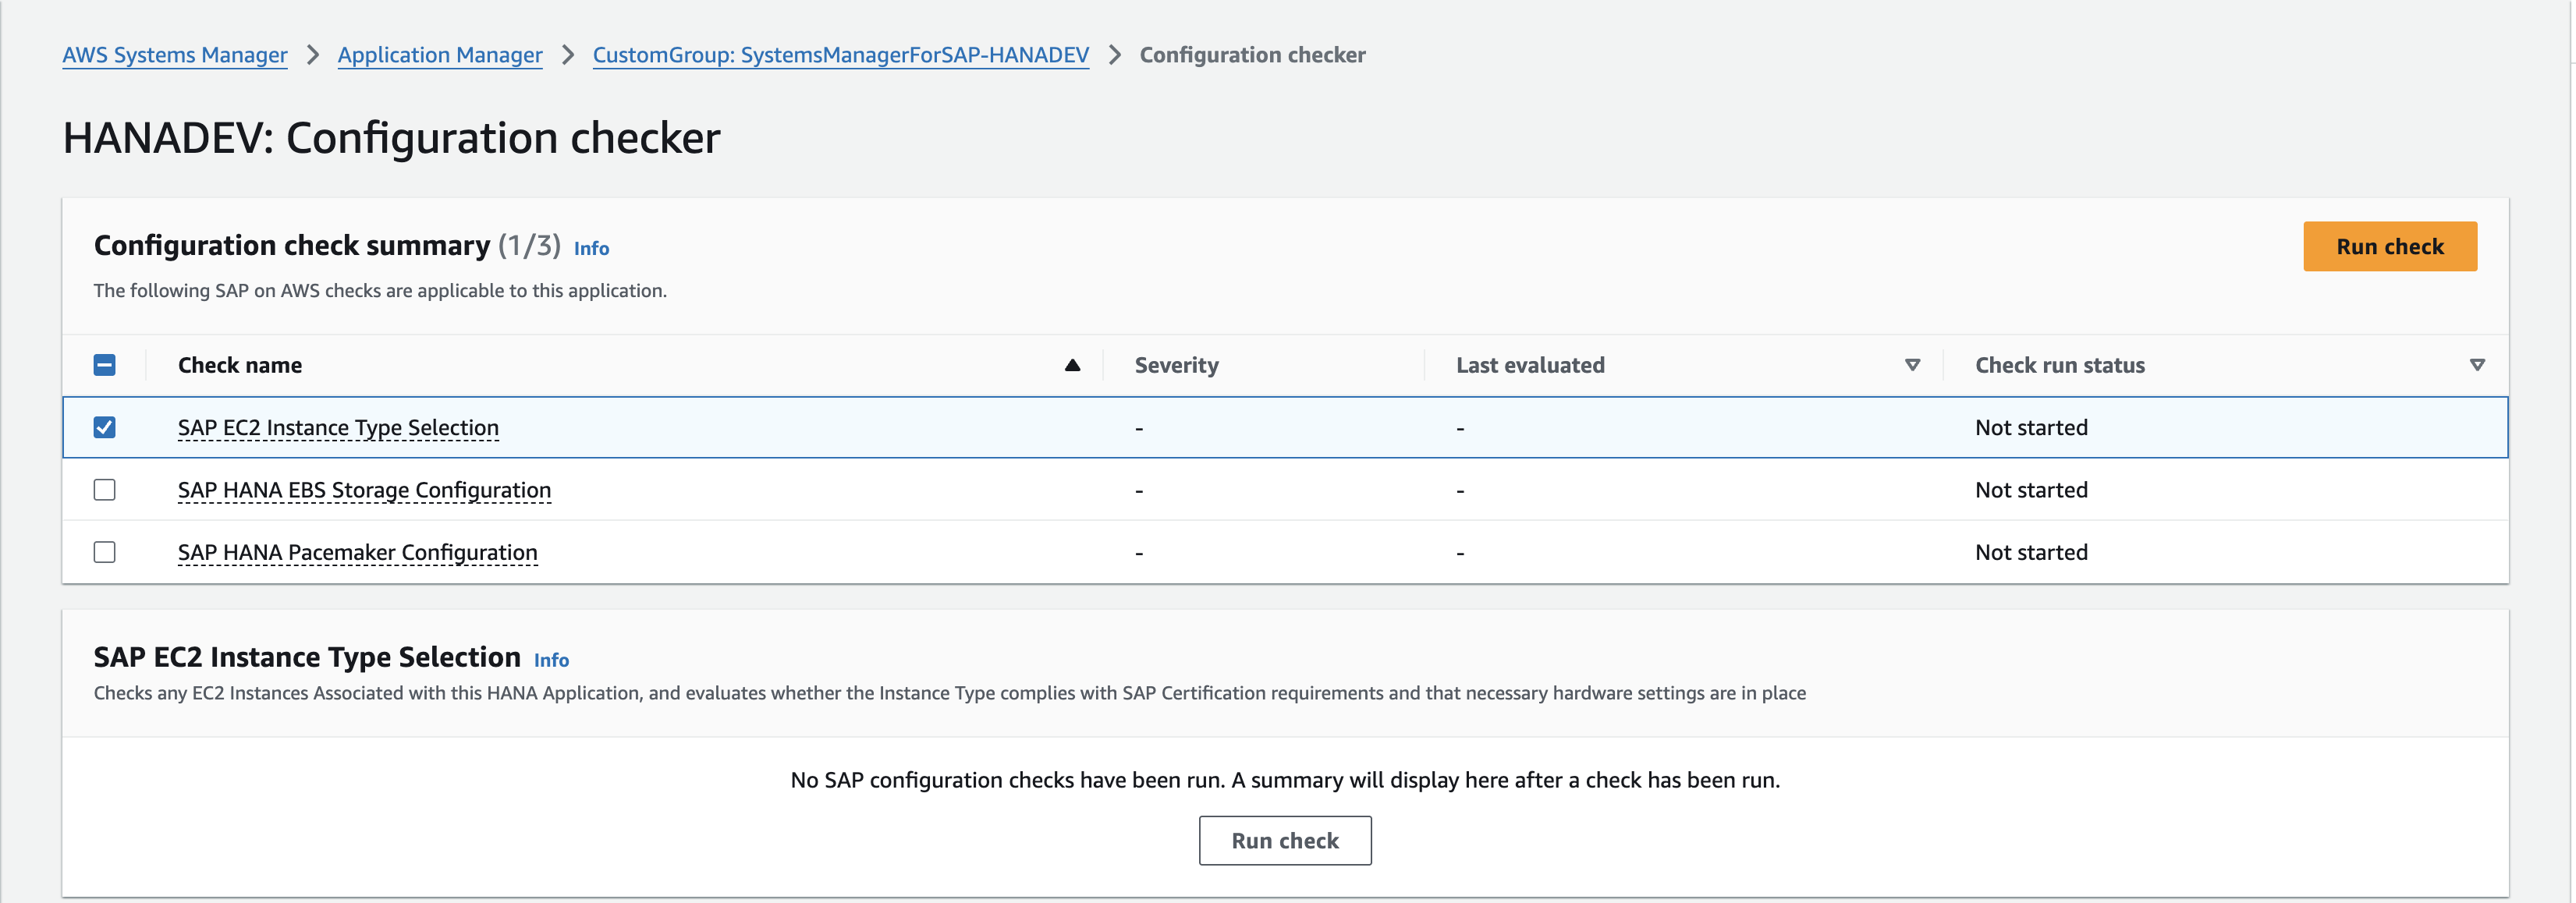Check SAP HANA Pacemaker Configuration box
Viewport: 2576px width, 903px height.
point(104,552)
